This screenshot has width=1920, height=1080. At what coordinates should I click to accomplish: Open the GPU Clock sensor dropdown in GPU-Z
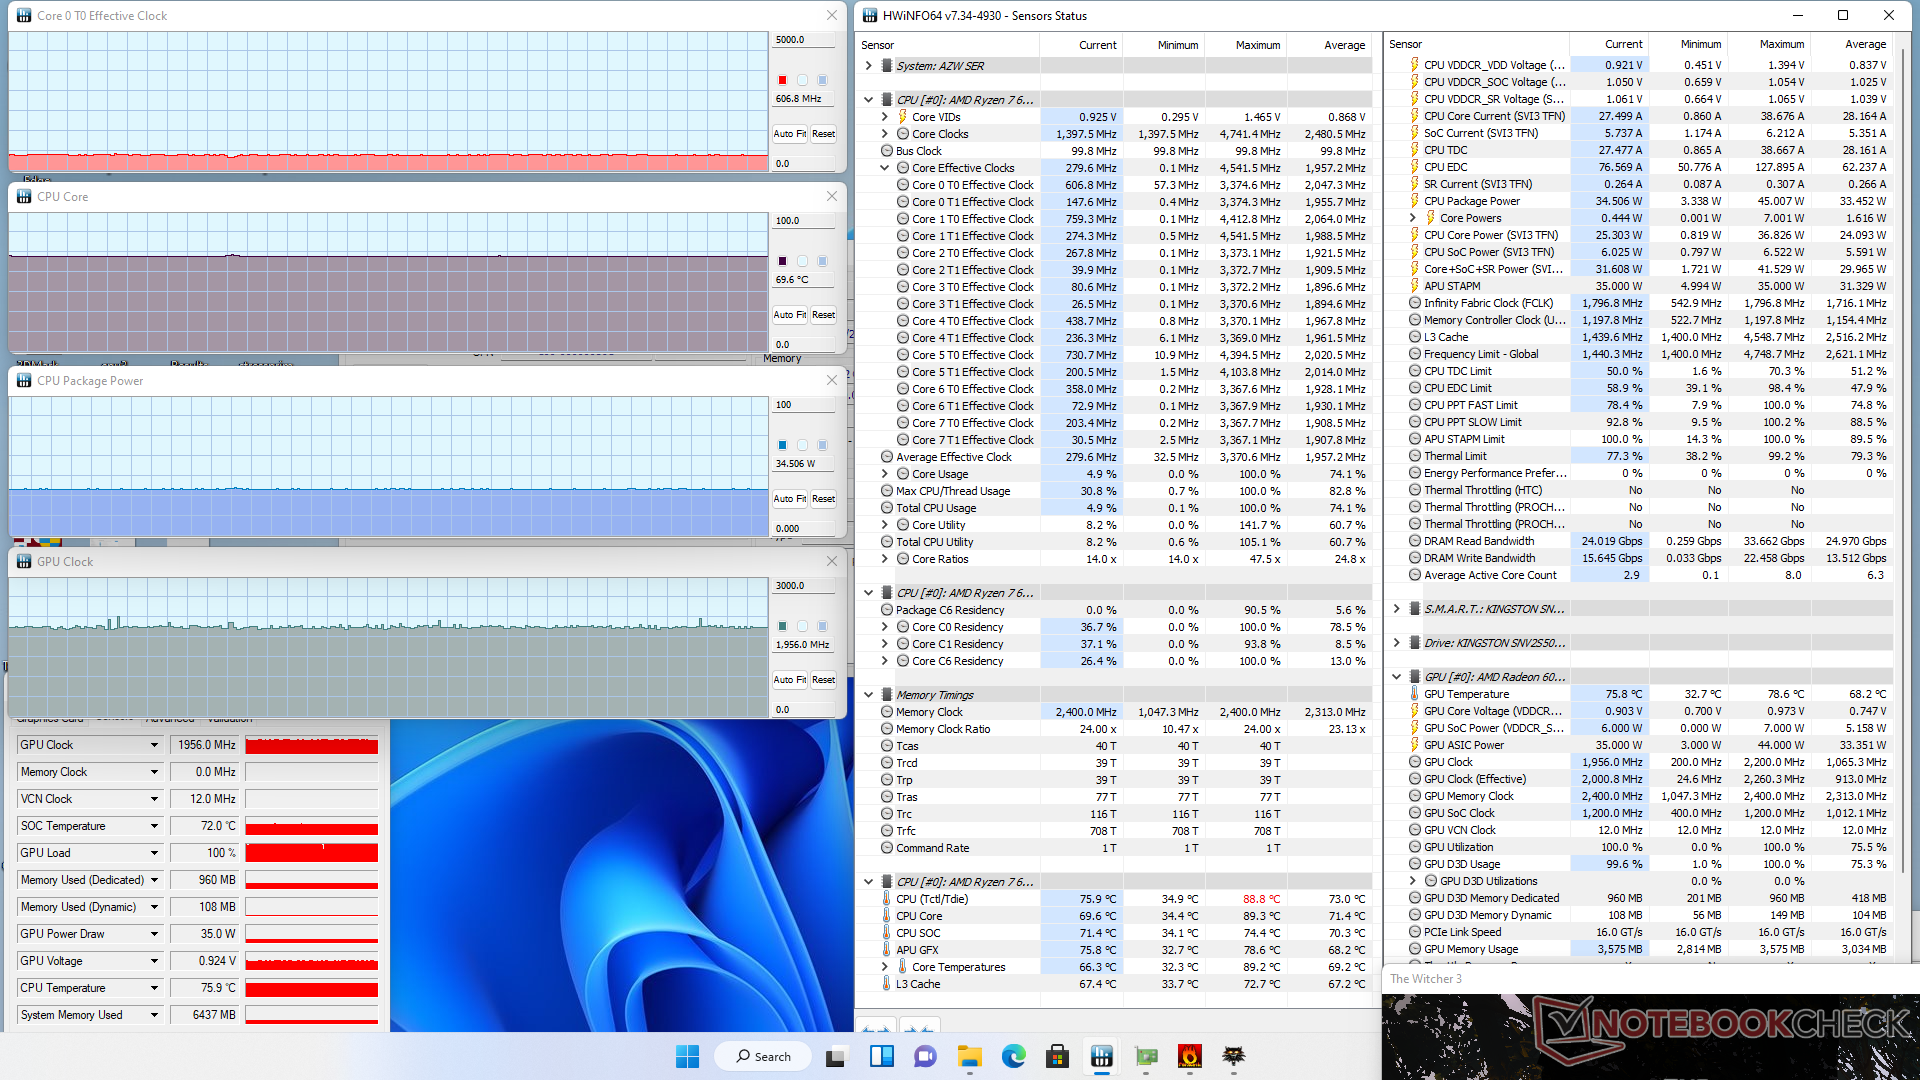point(154,745)
